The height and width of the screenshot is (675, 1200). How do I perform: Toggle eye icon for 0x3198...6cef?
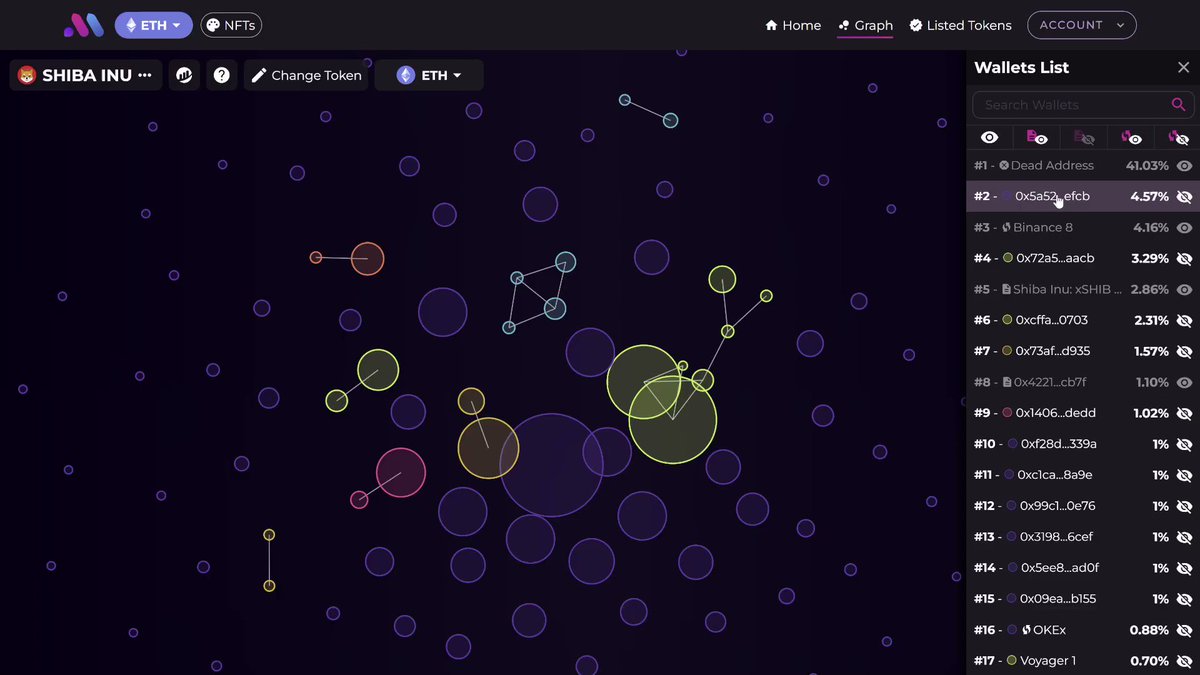1185,538
